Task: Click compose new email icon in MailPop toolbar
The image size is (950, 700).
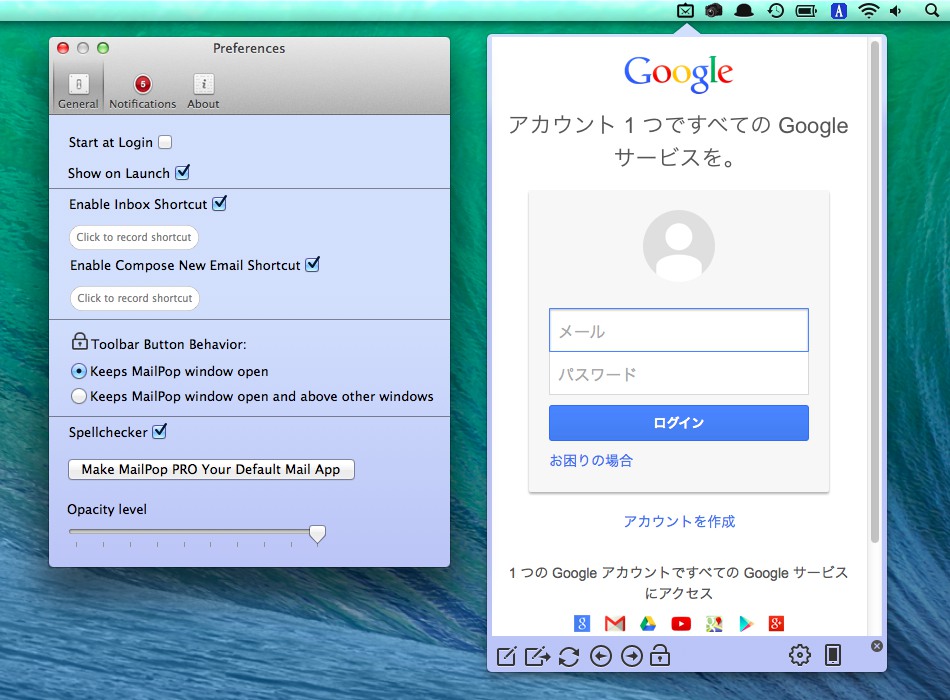Action: point(507,656)
